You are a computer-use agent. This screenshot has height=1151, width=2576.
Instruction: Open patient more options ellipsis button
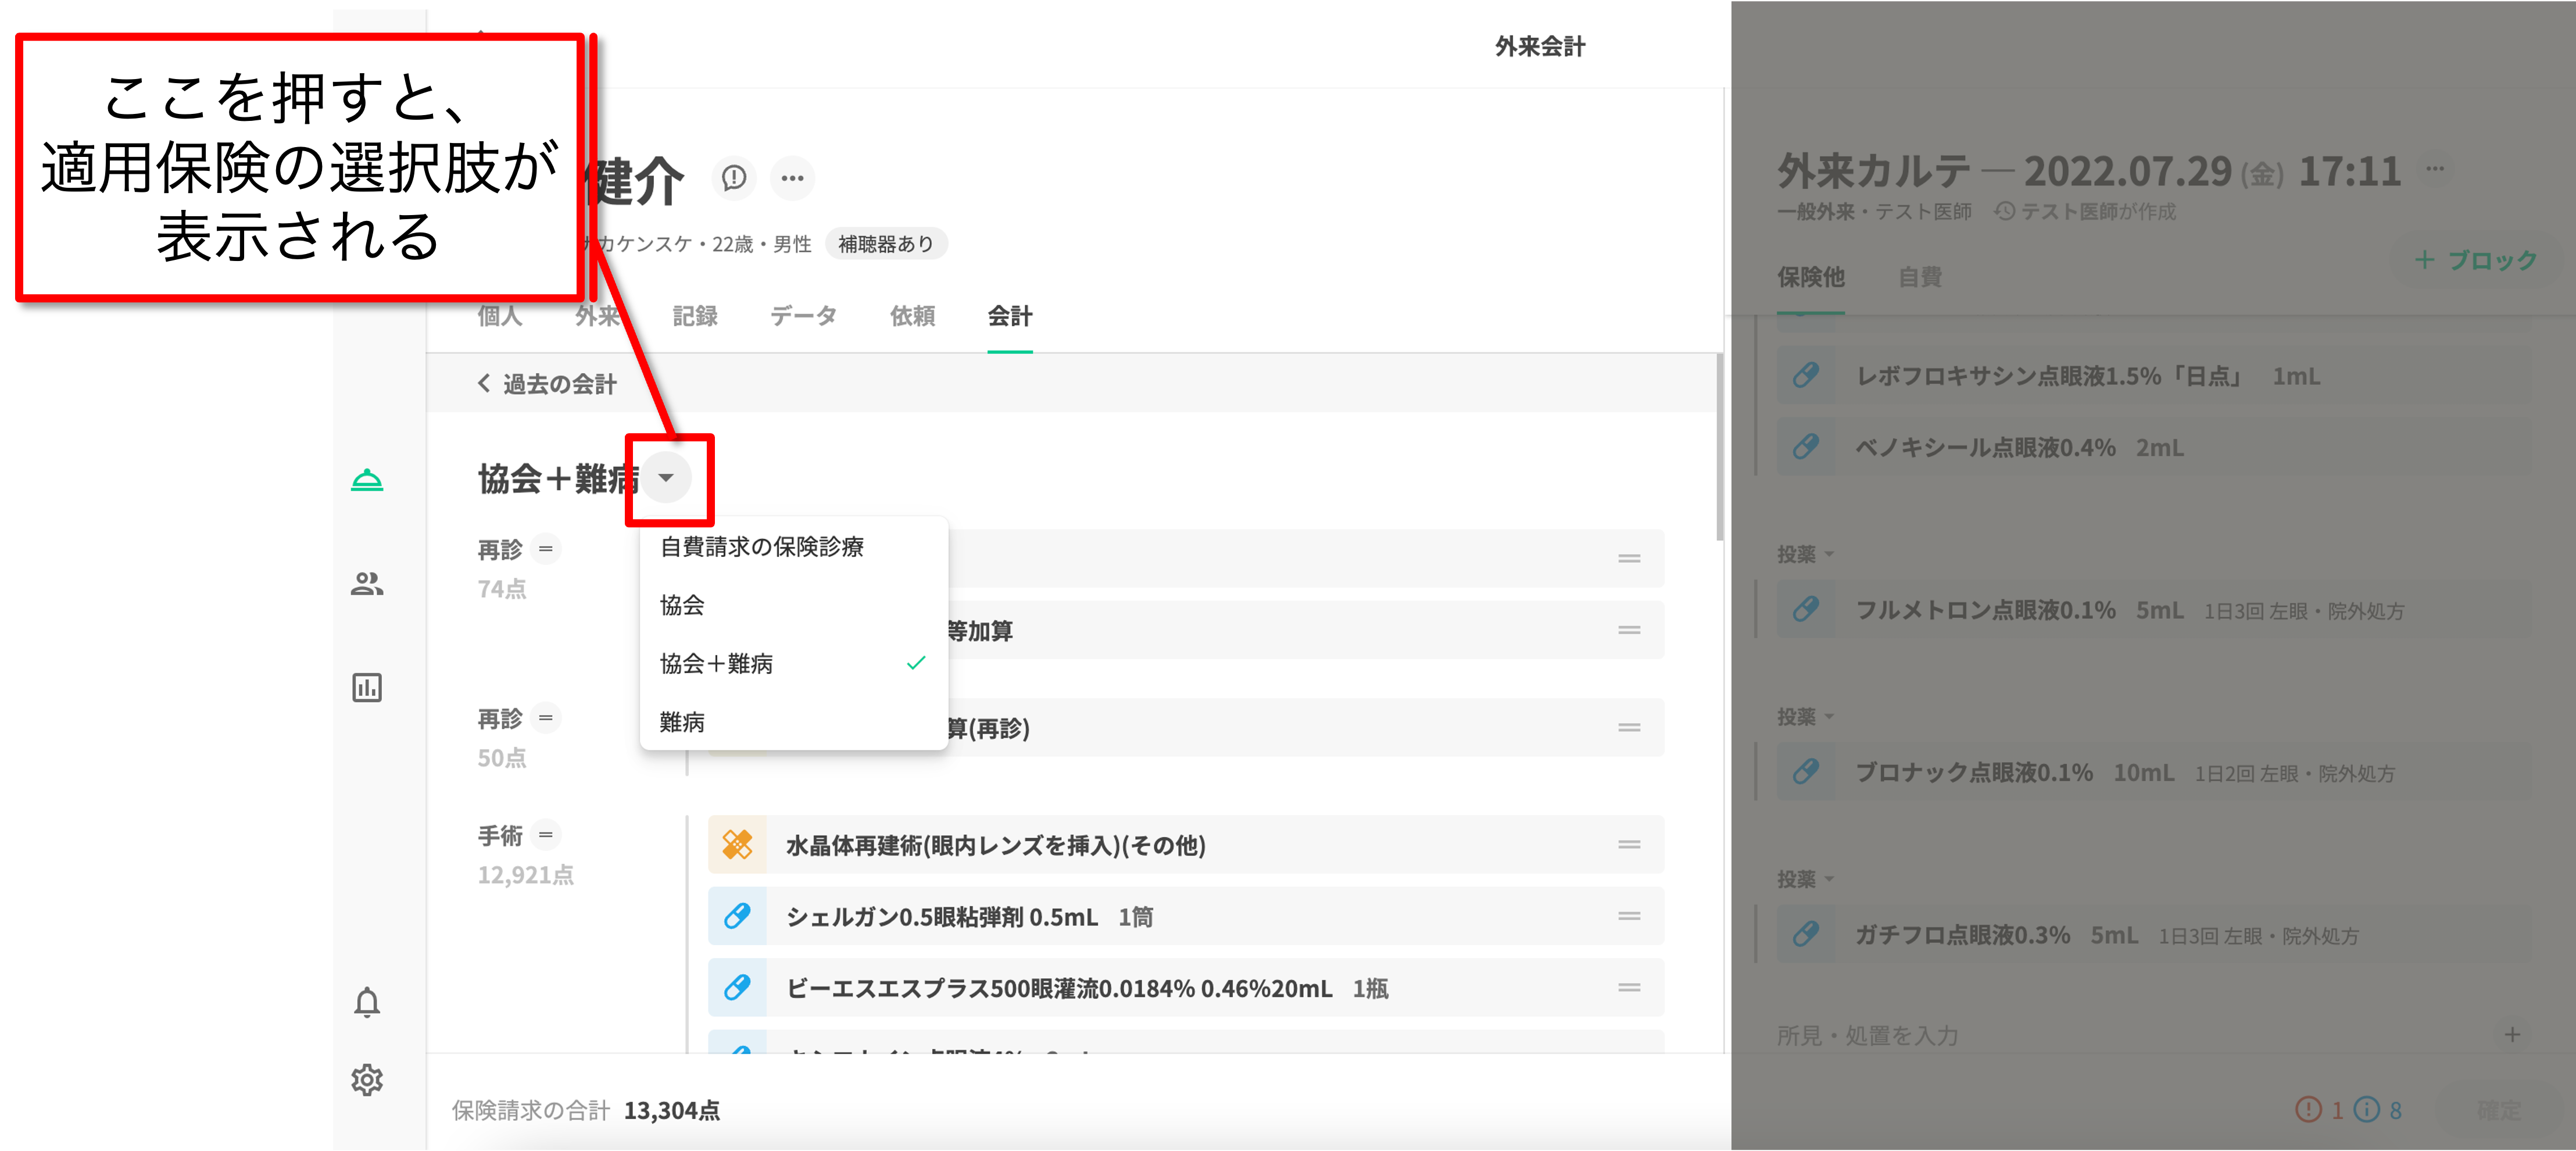(x=792, y=178)
